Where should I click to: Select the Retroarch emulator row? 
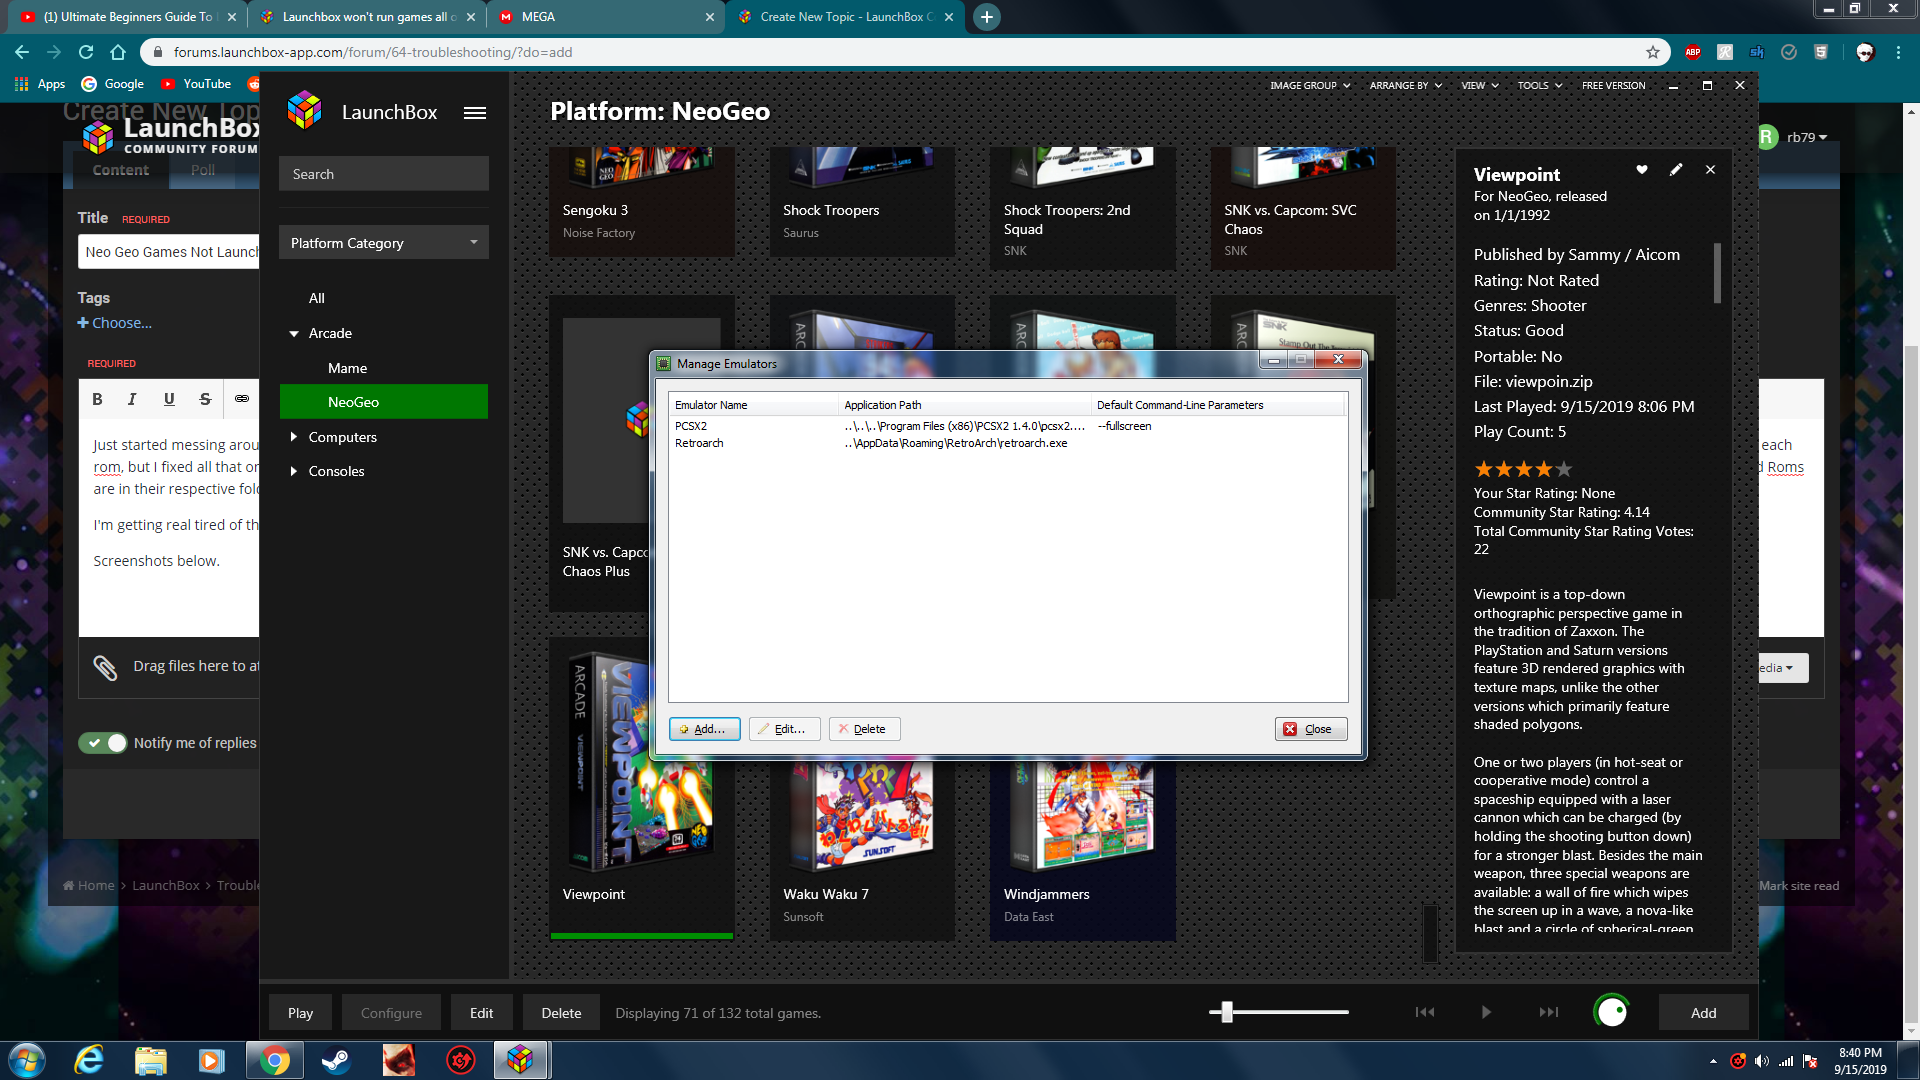1008,443
